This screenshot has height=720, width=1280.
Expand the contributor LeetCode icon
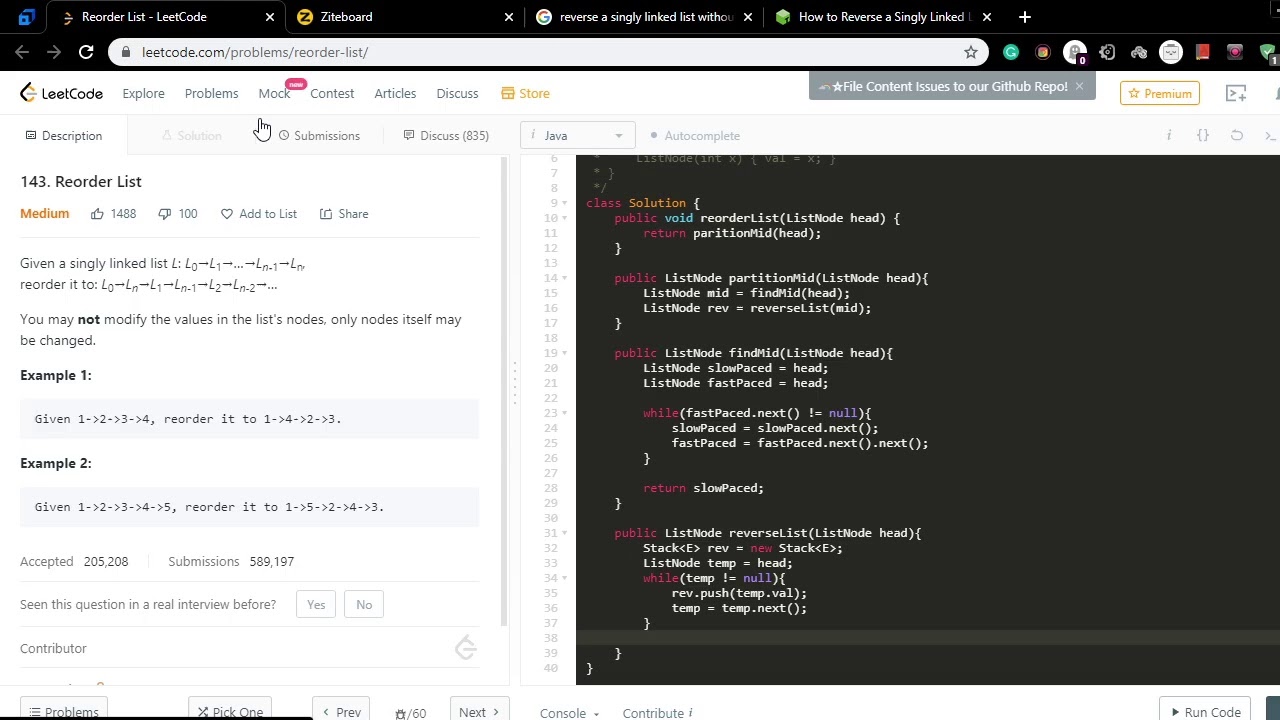click(x=466, y=648)
